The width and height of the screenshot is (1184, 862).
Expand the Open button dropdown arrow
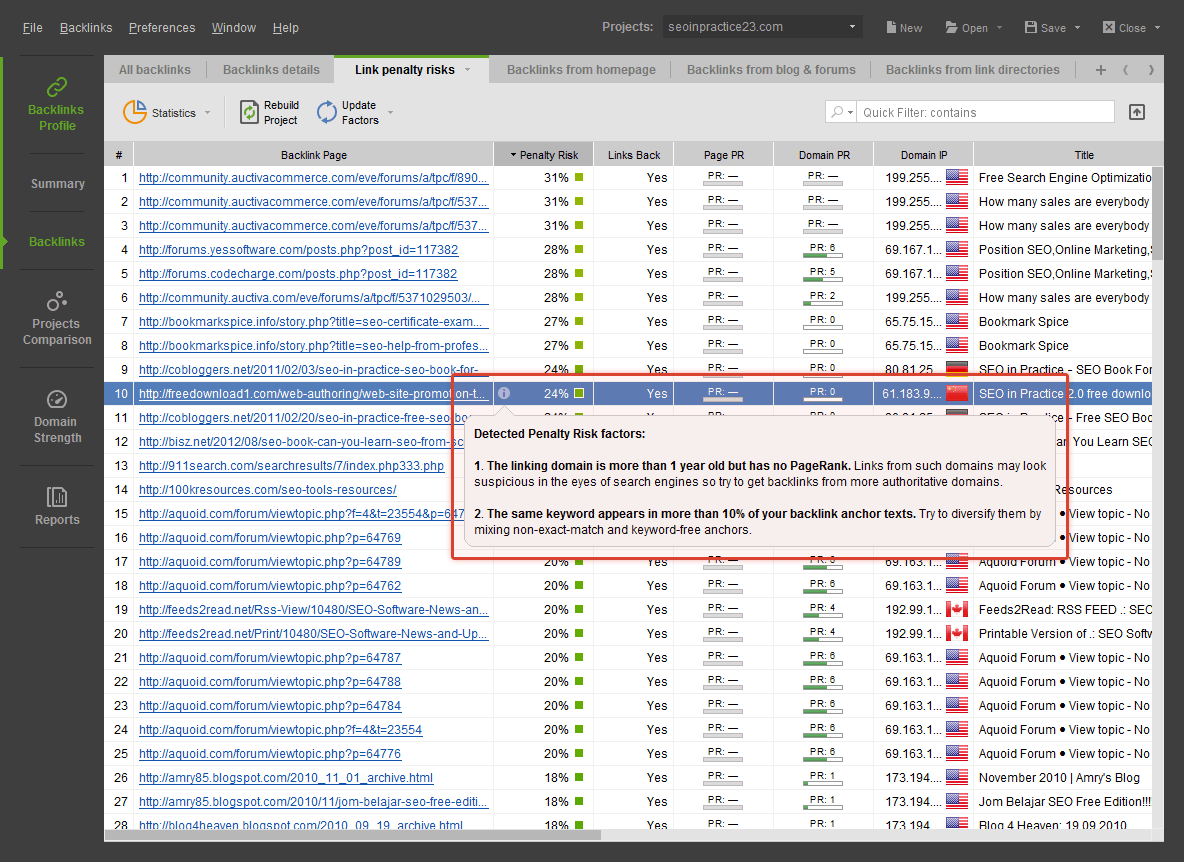[999, 28]
